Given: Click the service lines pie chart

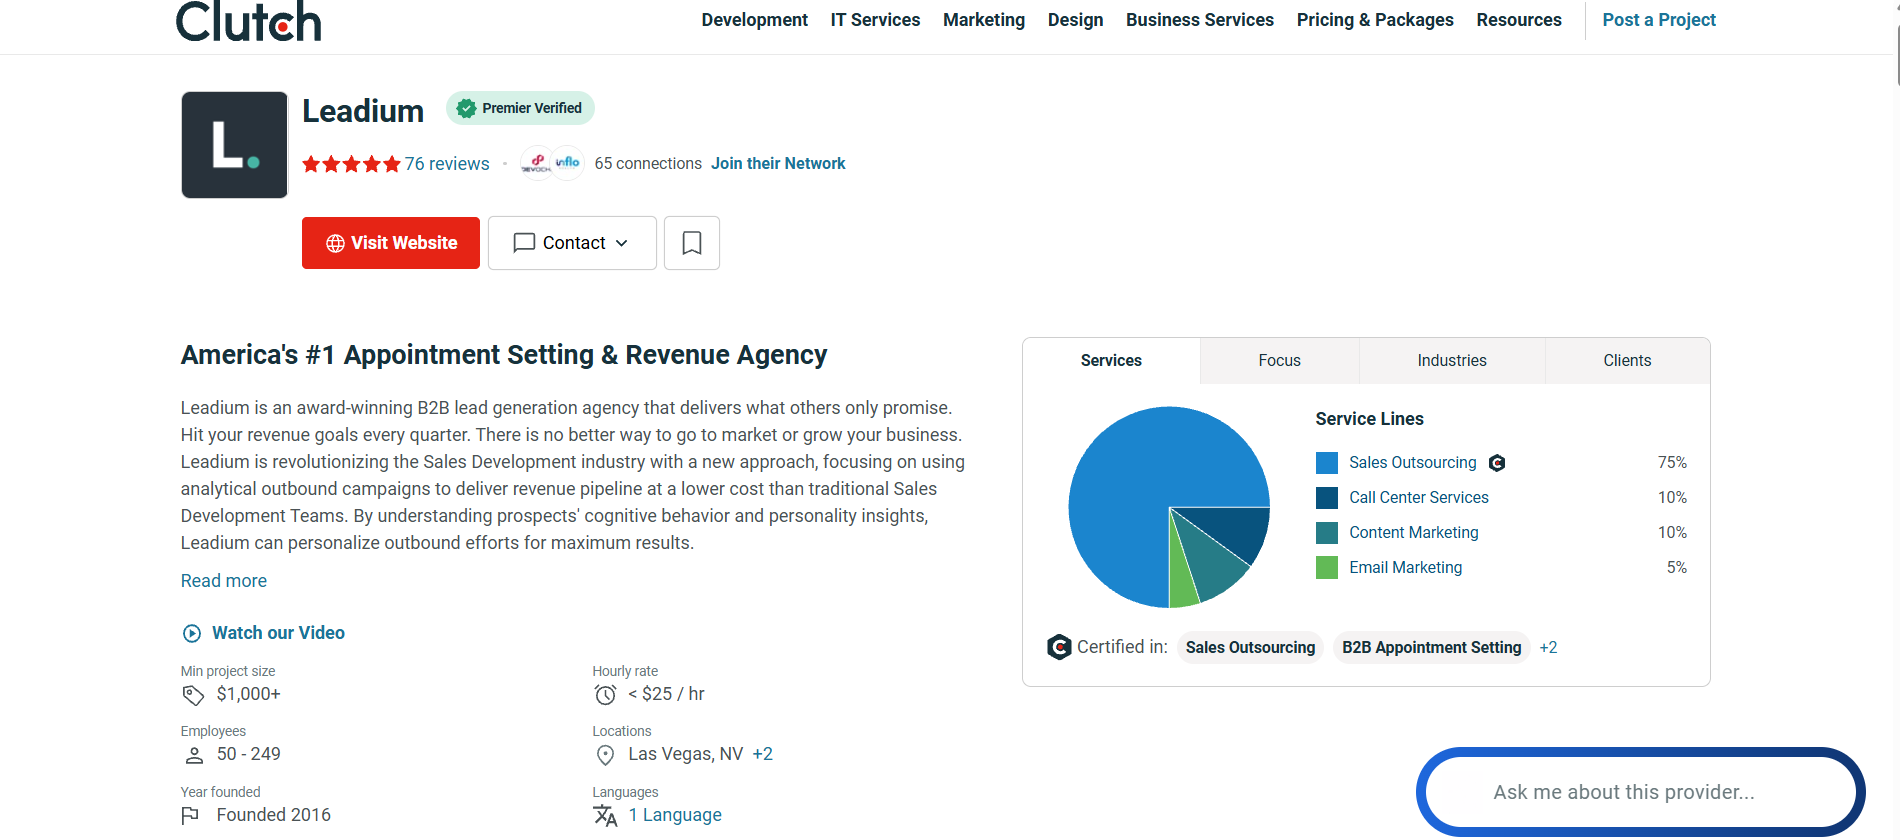Looking at the screenshot, I should coord(1169,507).
